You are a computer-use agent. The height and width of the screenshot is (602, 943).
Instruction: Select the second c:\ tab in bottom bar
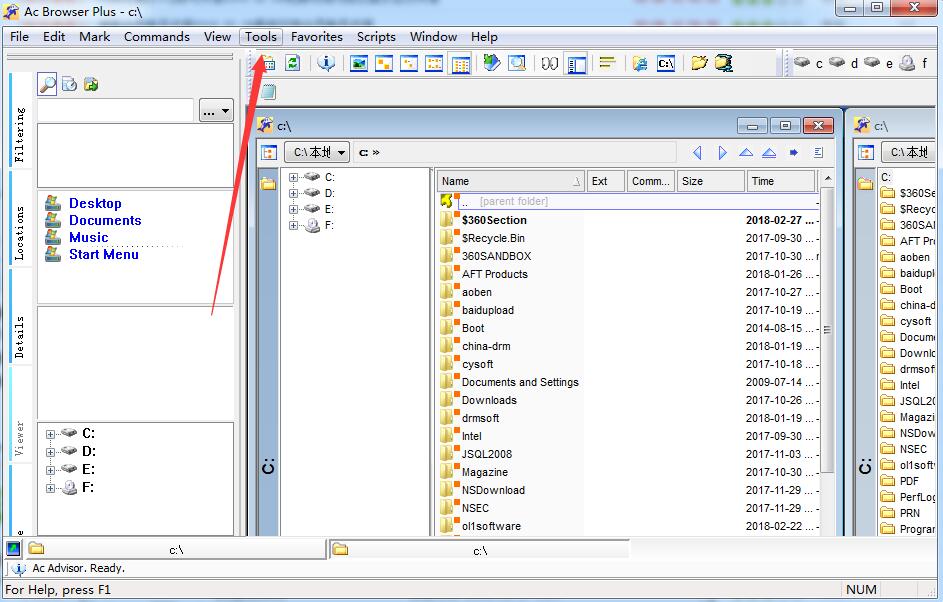479,550
